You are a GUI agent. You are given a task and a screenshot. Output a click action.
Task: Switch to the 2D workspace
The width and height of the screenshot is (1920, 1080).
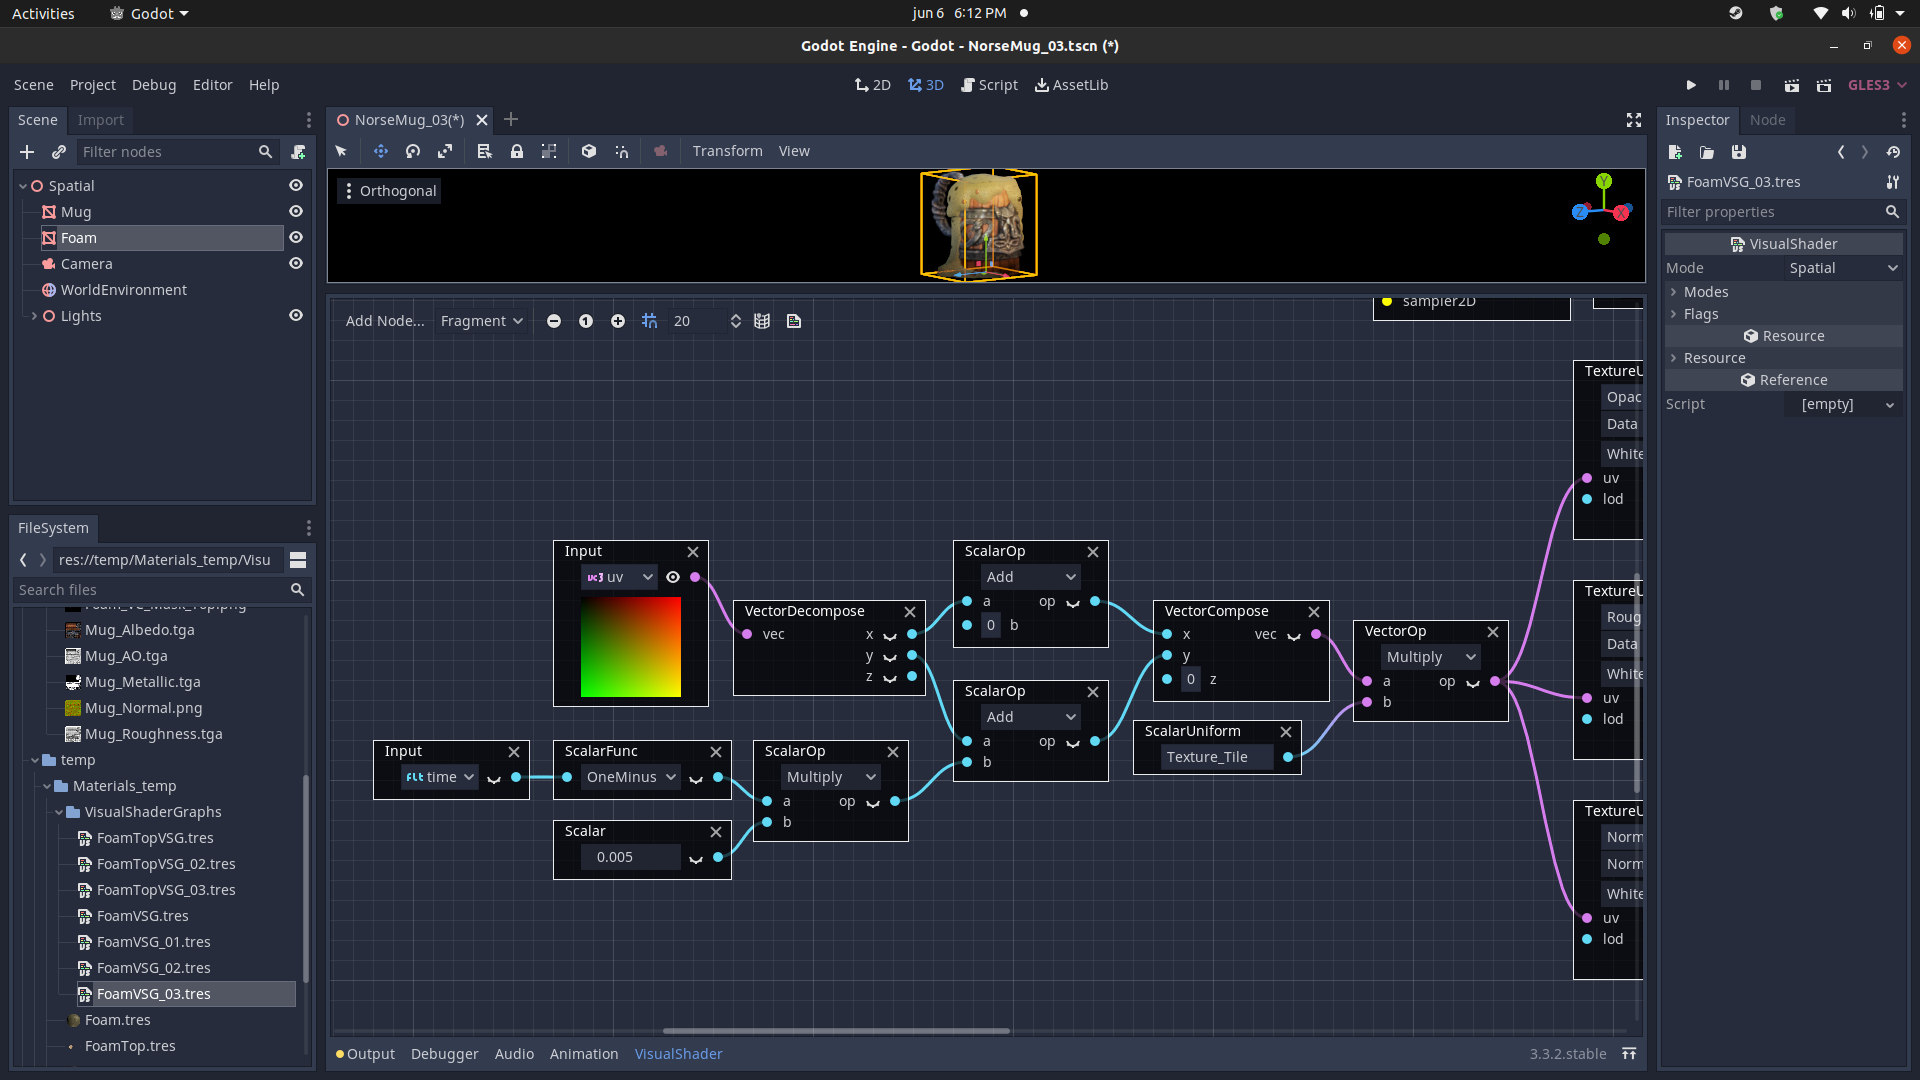pyautogui.click(x=872, y=85)
